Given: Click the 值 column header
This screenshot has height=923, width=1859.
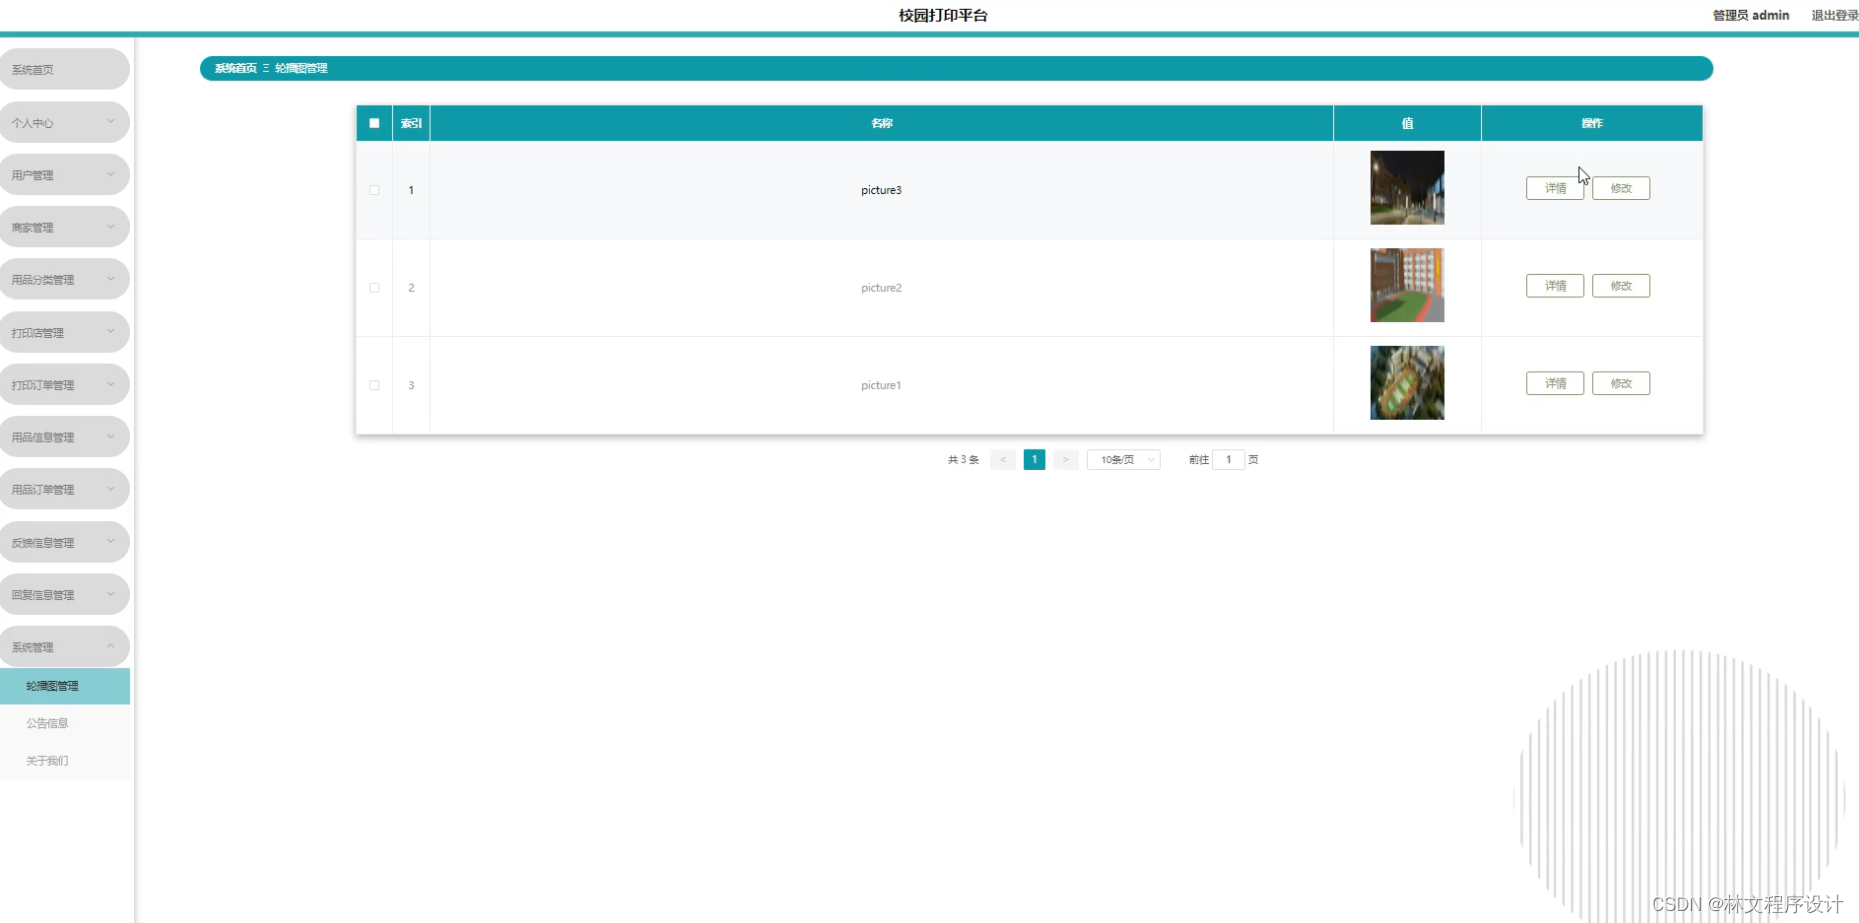Looking at the screenshot, I should (x=1407, y=123).
